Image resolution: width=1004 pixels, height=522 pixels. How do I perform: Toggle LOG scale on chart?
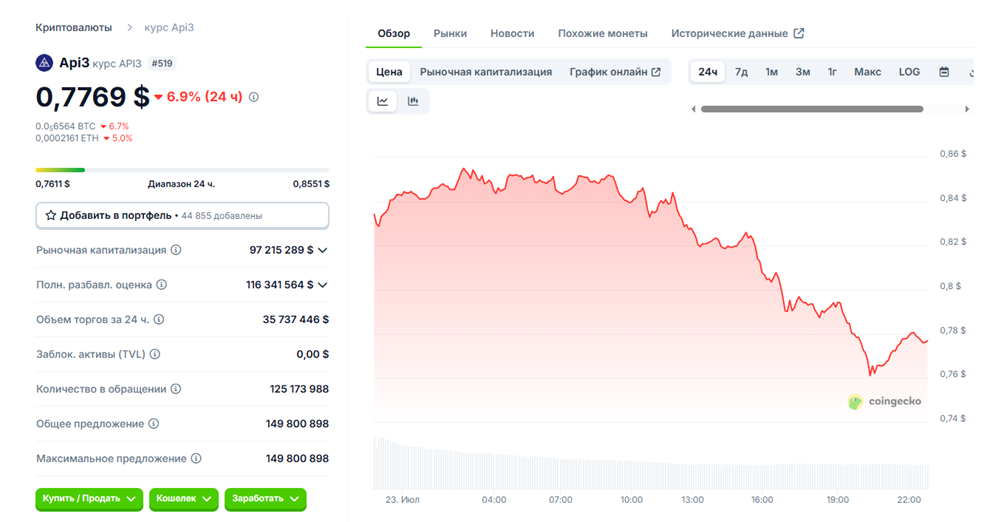coord(909,72)
